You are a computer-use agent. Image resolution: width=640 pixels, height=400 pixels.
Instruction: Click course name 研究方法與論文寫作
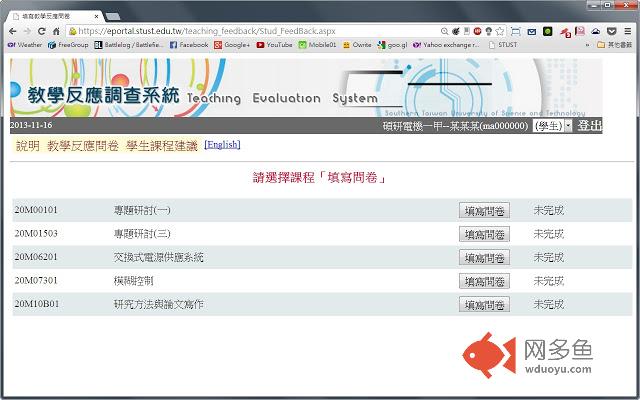pyautogui.click(x=158, y=304)
